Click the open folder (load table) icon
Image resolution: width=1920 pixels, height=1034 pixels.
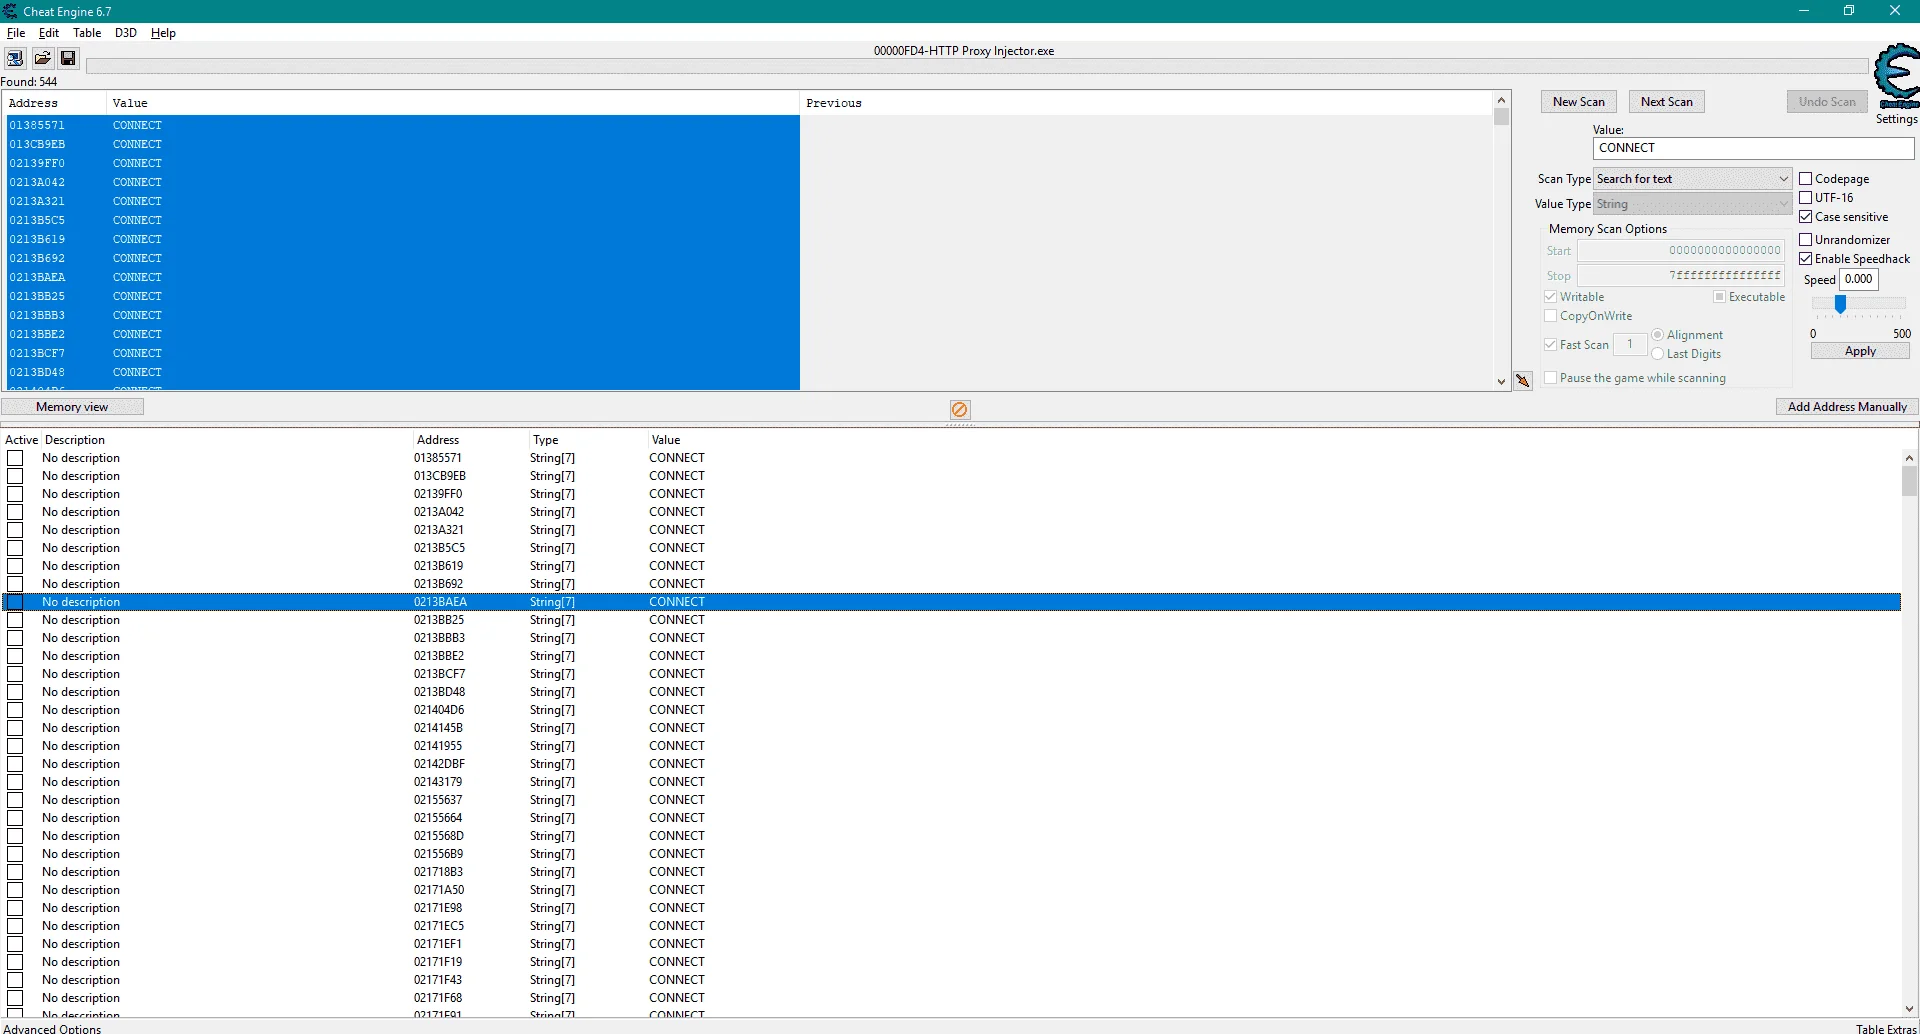click(42, 59)
